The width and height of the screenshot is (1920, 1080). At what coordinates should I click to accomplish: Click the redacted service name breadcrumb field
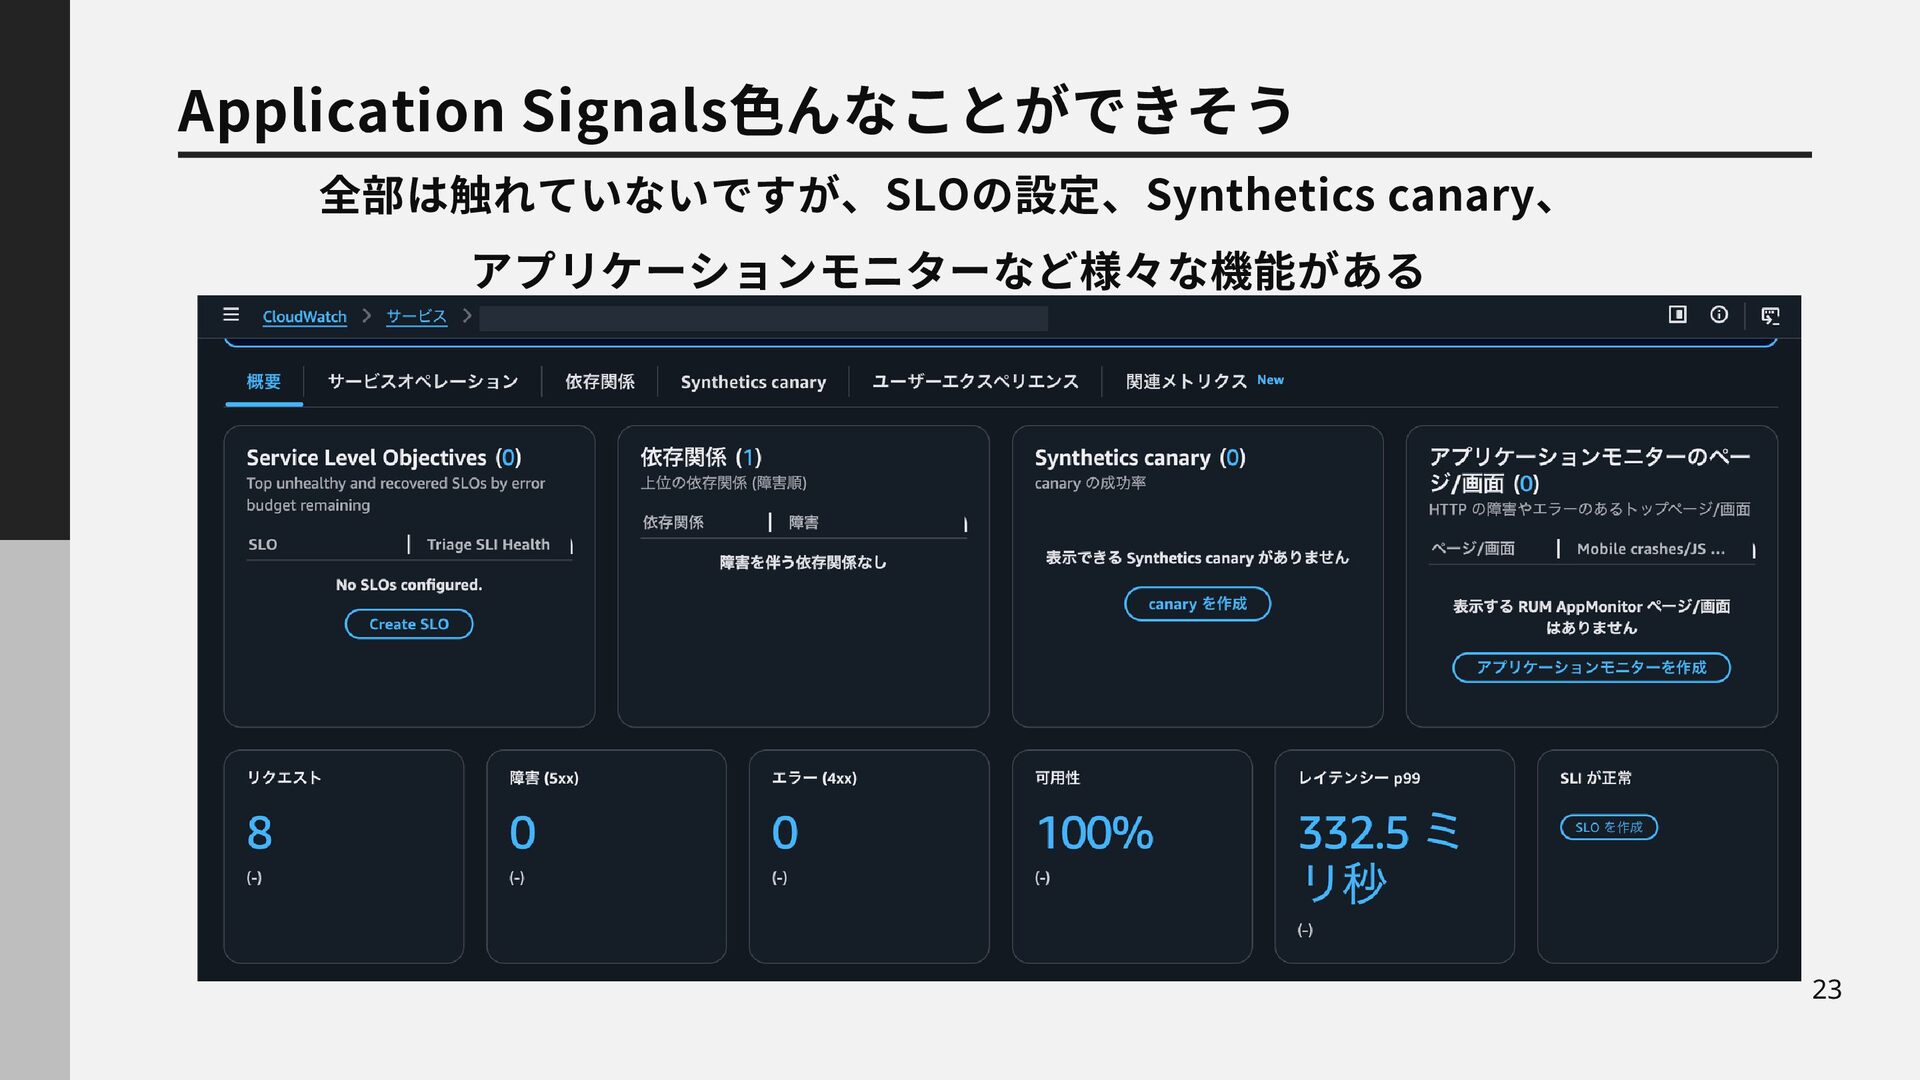tap(763, 319)
